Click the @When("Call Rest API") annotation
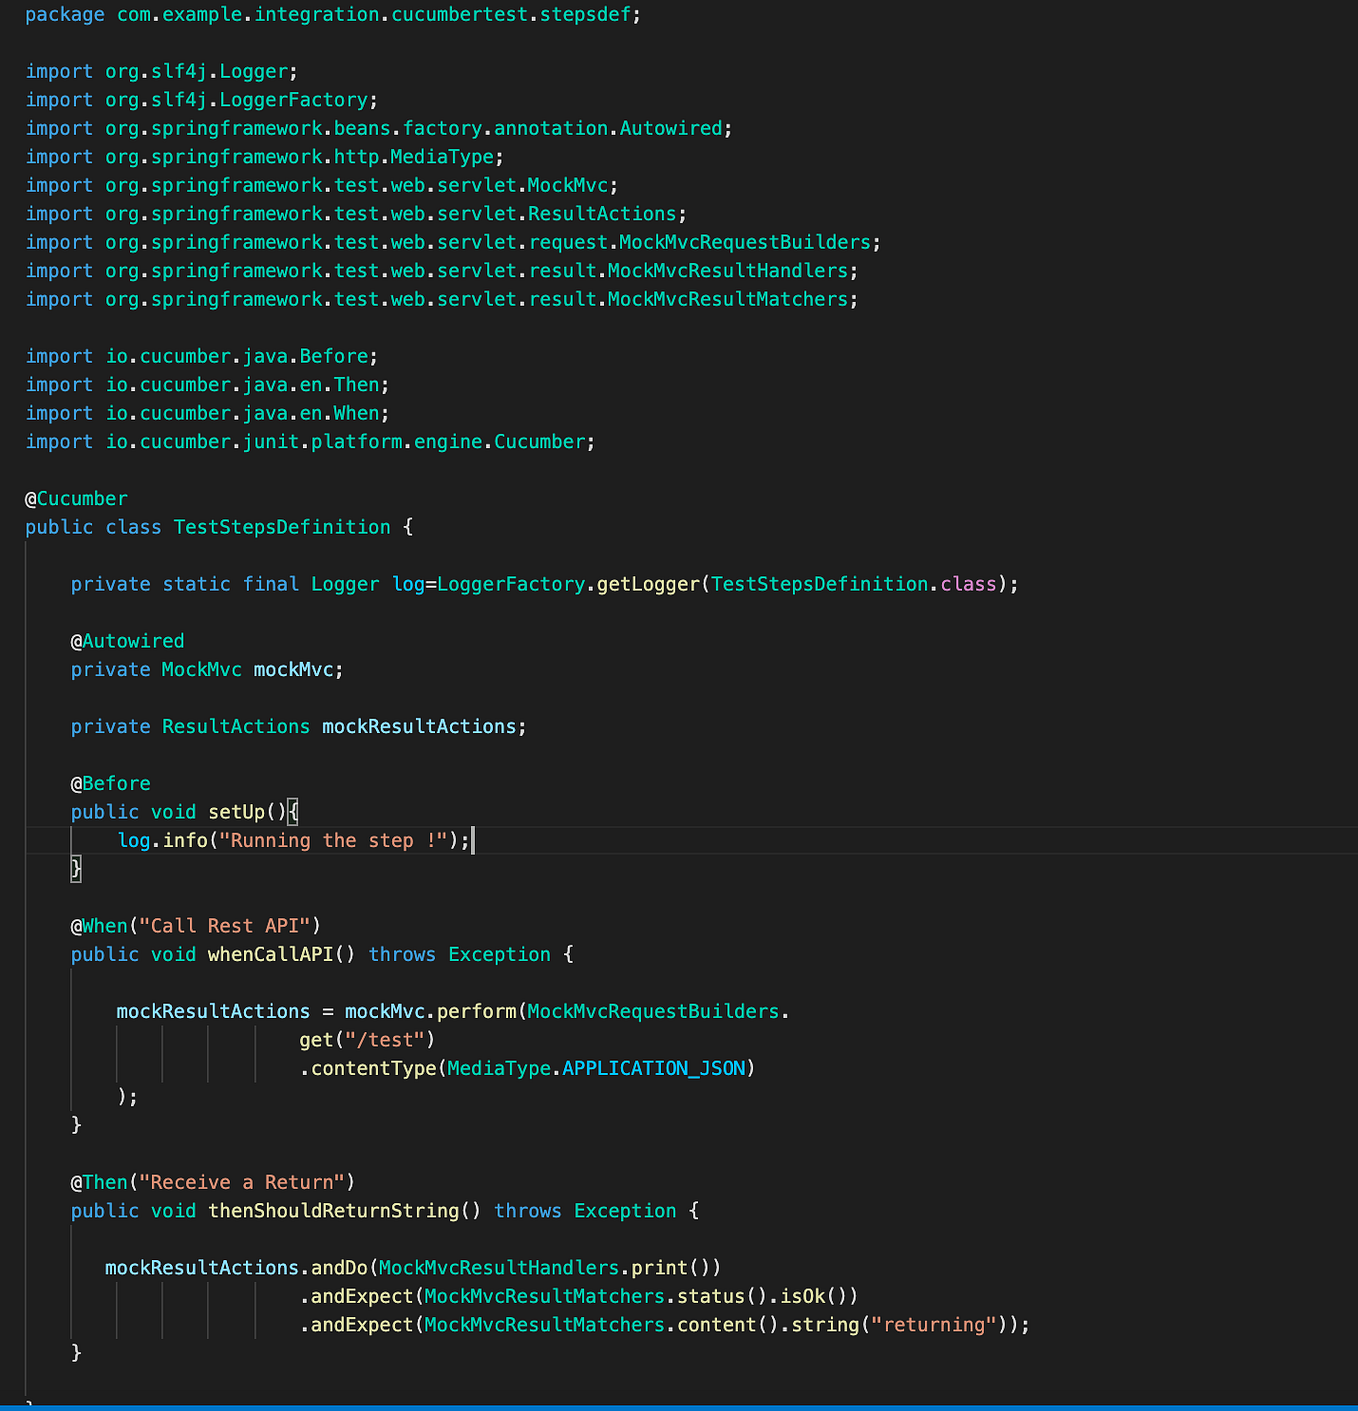 click(195, 925)
